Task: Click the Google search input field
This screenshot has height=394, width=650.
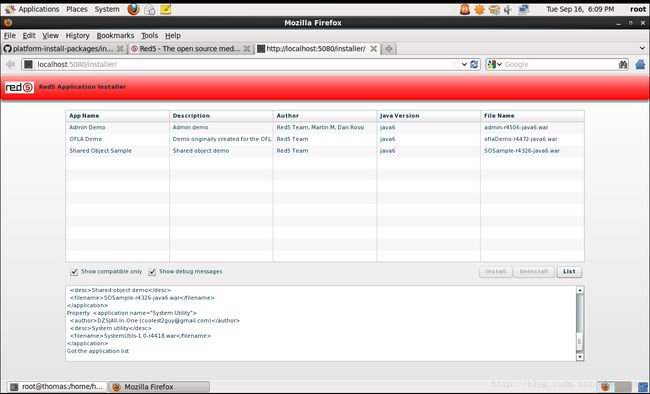Action: tap(560, 64)
